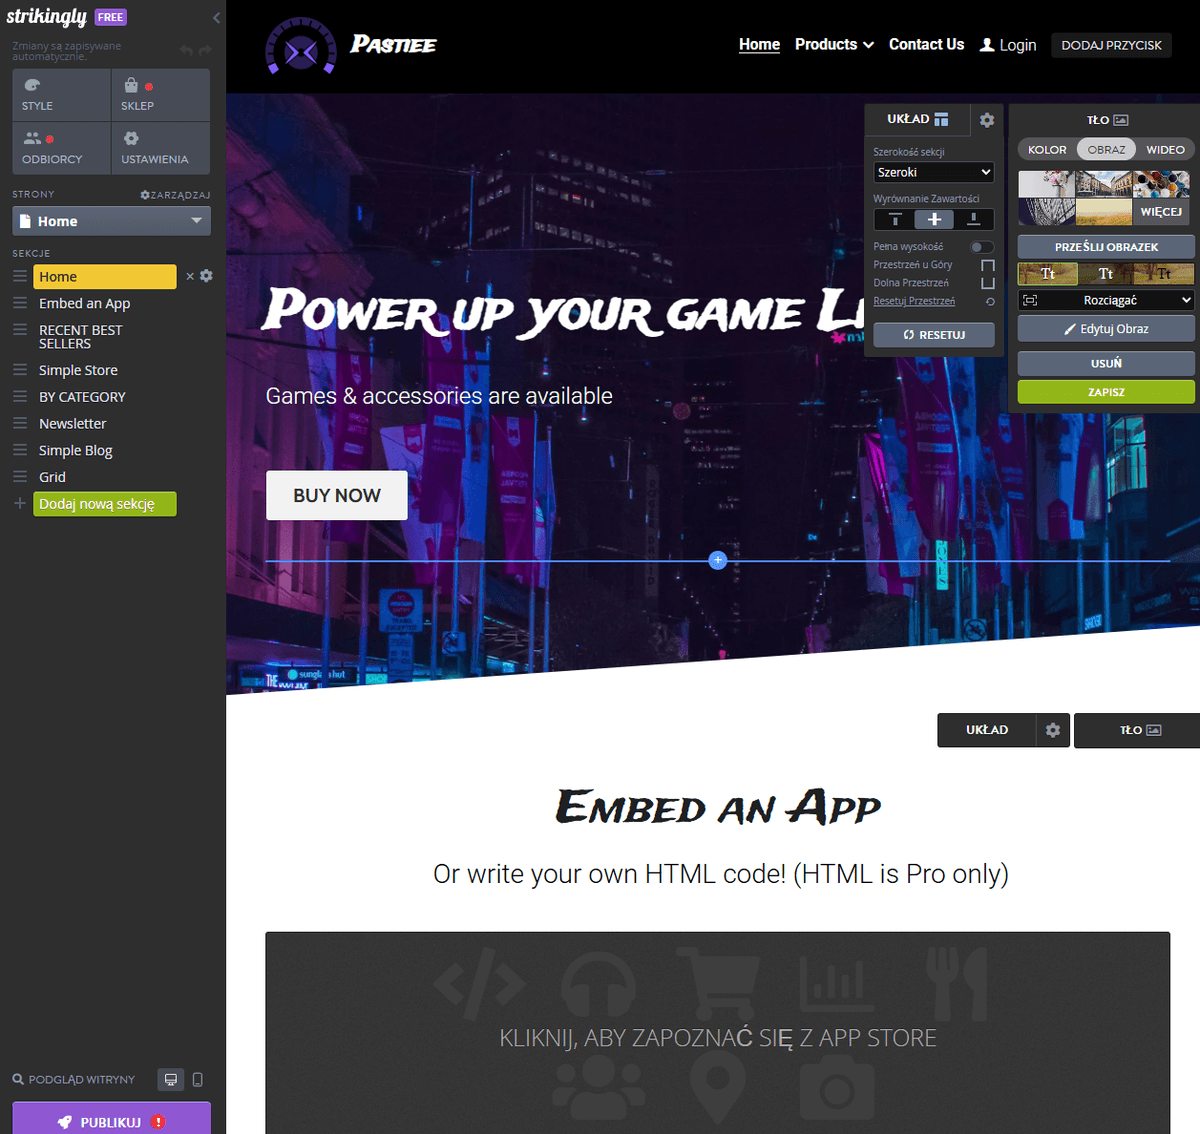Click RESETUJ layout button
Screen dimensions: 1200x1134
click(934, 335)
